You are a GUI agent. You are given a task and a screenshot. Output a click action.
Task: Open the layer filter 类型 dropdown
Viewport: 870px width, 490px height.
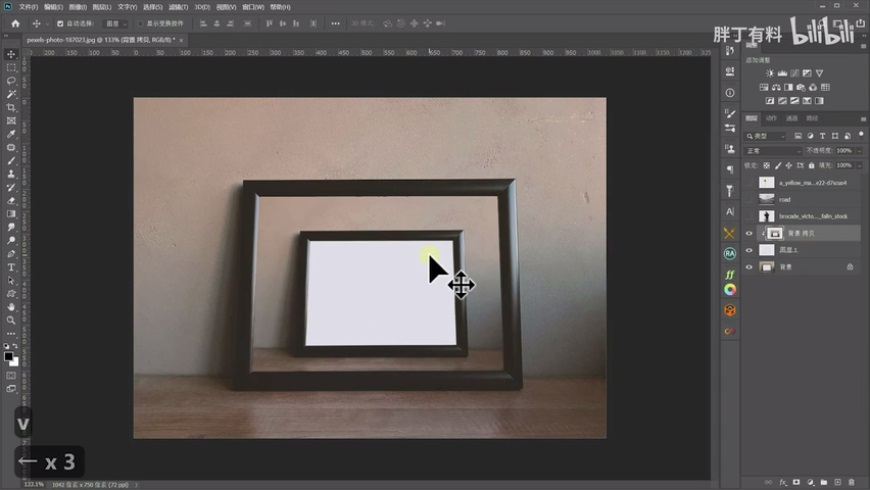767,135
